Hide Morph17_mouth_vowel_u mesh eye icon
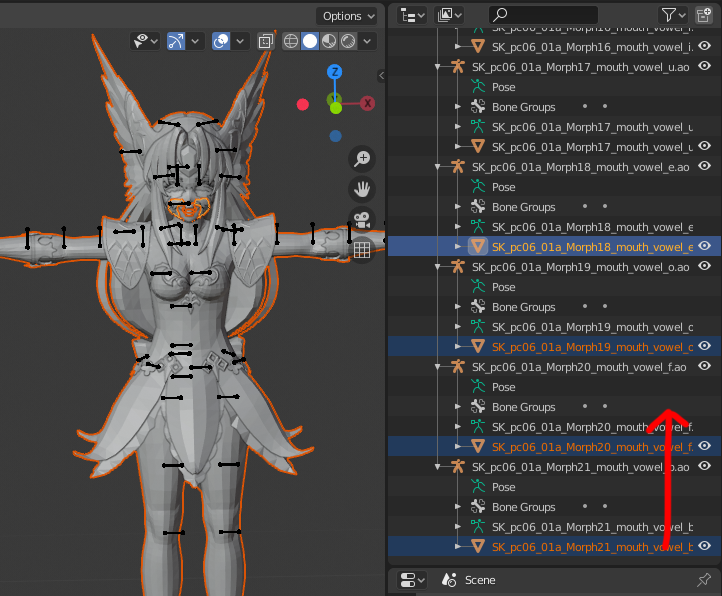This screenshot has width=722, height=596. [705, 146]
